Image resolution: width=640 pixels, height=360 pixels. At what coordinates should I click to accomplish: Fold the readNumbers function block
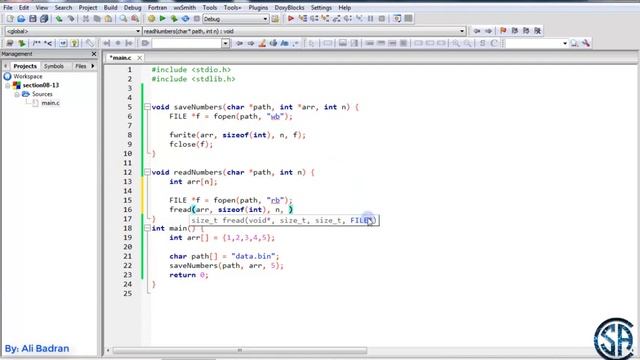point(147,172)
